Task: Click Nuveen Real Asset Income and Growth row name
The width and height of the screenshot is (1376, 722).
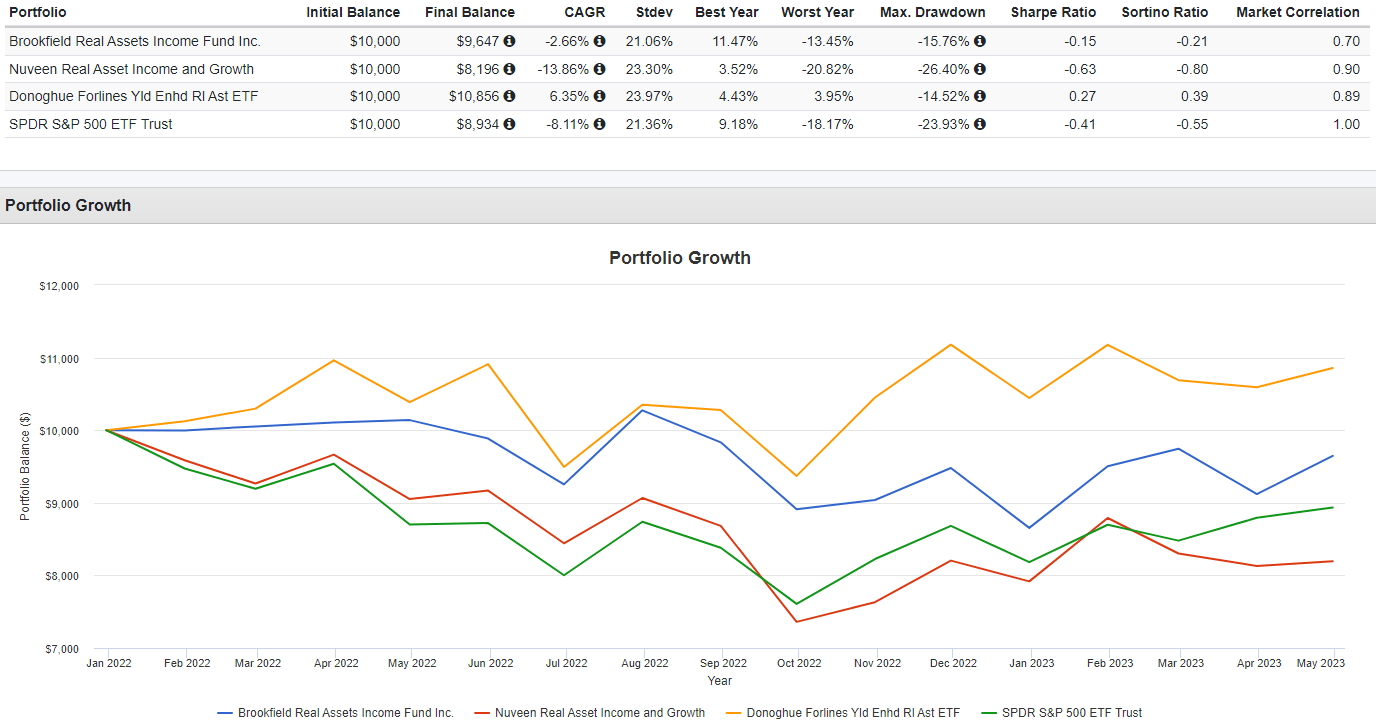Action: tap(131, 69)
